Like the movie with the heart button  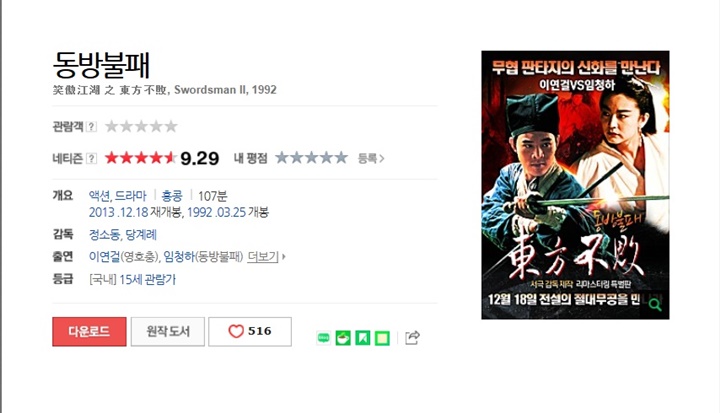250,331
